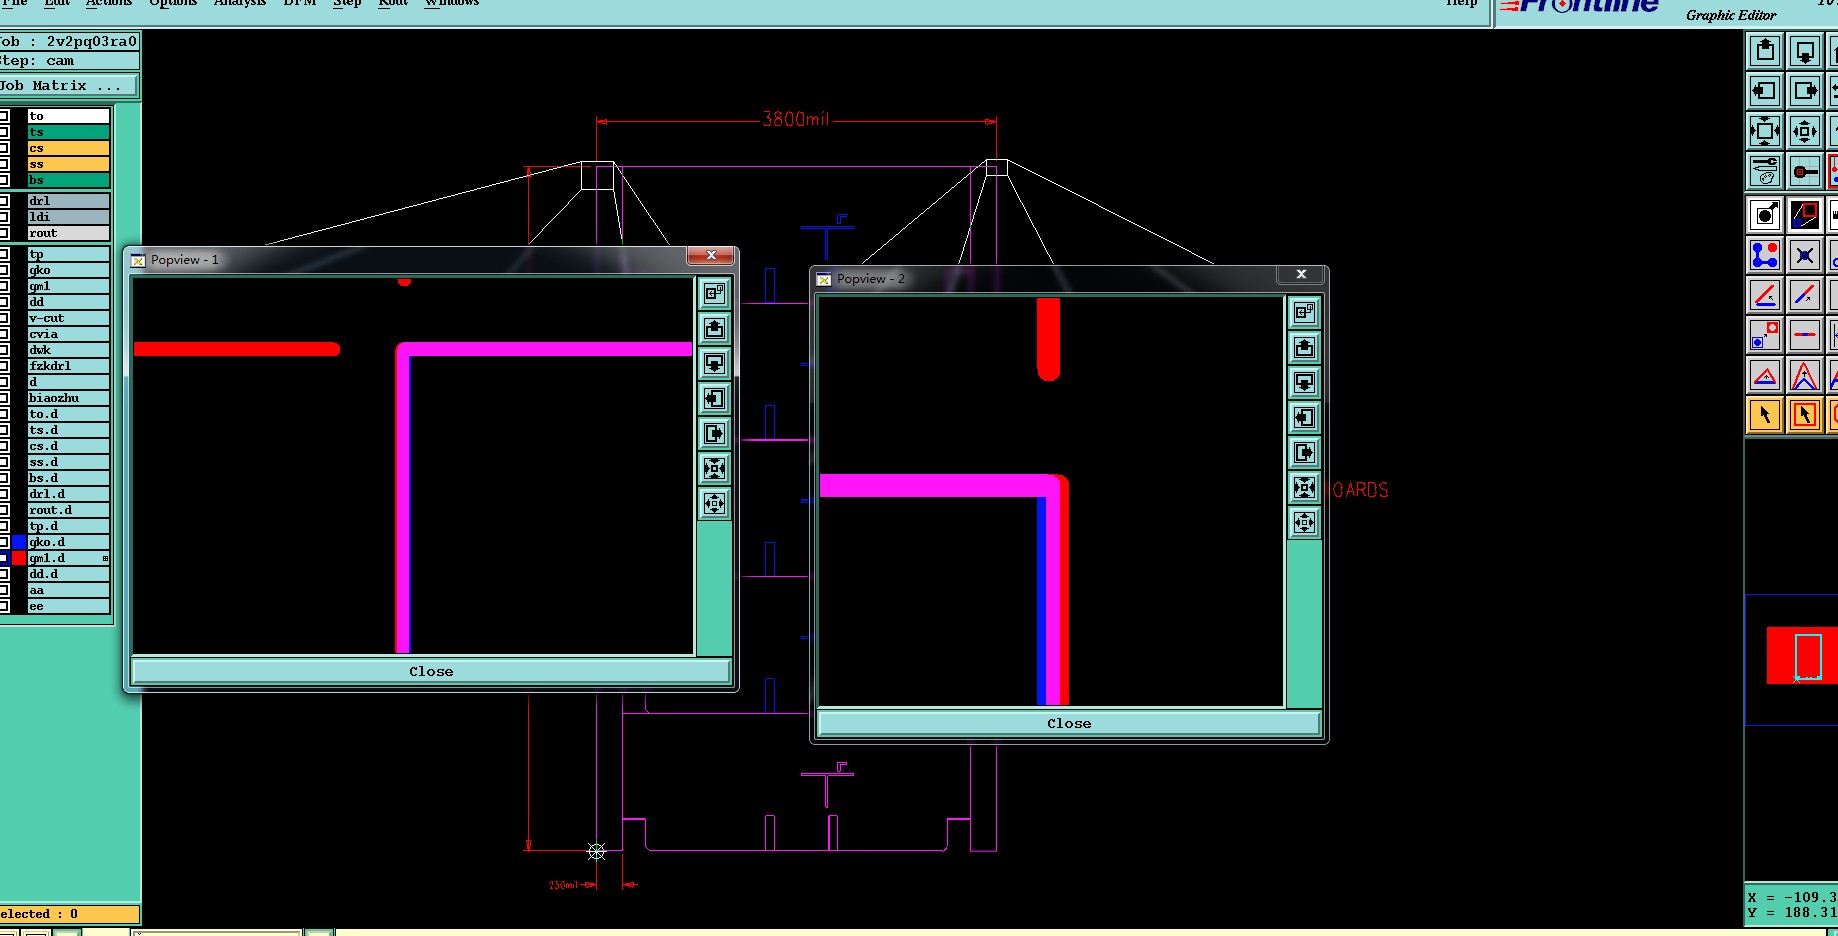The image size is (1838, 936).
Task: Select the red-blue squares snap tool
Action: 1805,215
